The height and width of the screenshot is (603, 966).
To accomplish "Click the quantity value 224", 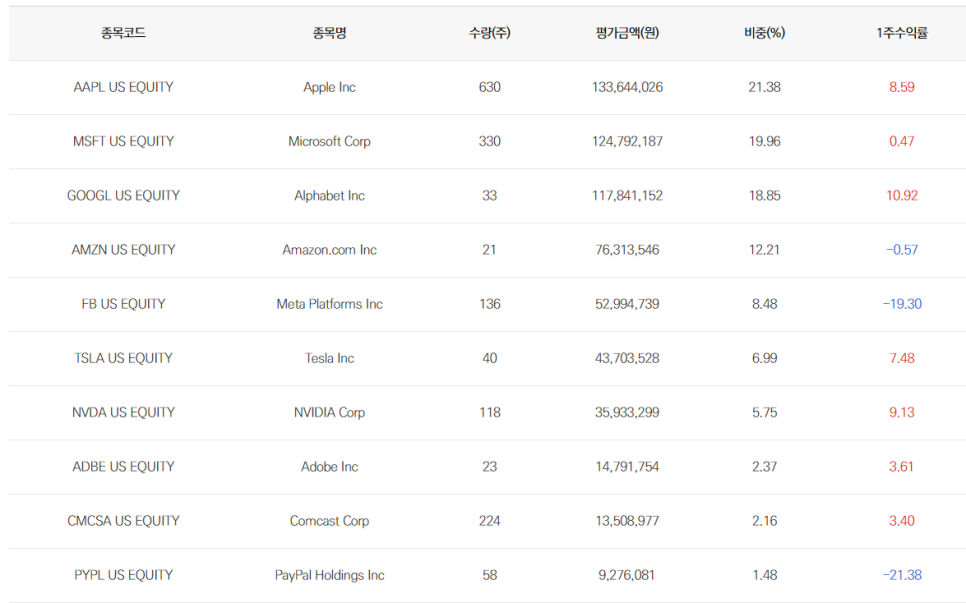I will click(x=490, y=520).
